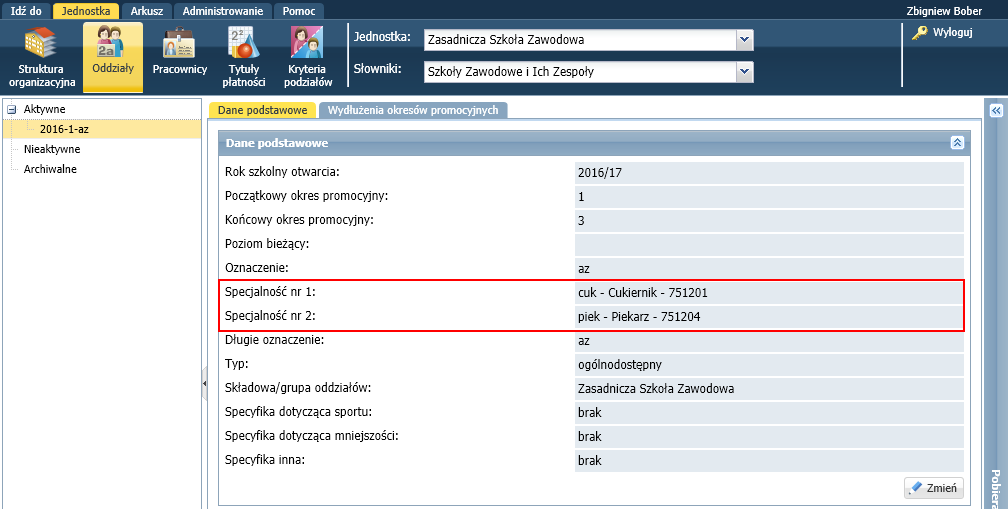Click value cuk - Cukiernik - 751201
The image size is (1008, 509).
tap(769, 292)
